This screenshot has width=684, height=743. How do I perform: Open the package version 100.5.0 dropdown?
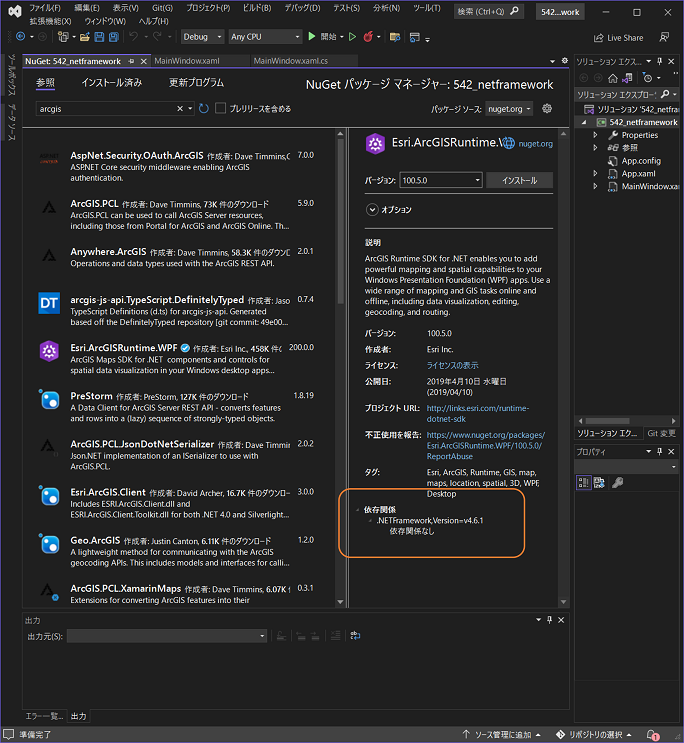point(441,180)
